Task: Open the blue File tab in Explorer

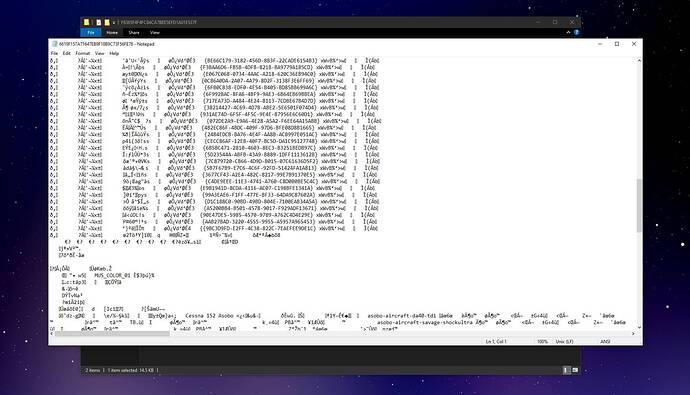Action: pos(91,33)
